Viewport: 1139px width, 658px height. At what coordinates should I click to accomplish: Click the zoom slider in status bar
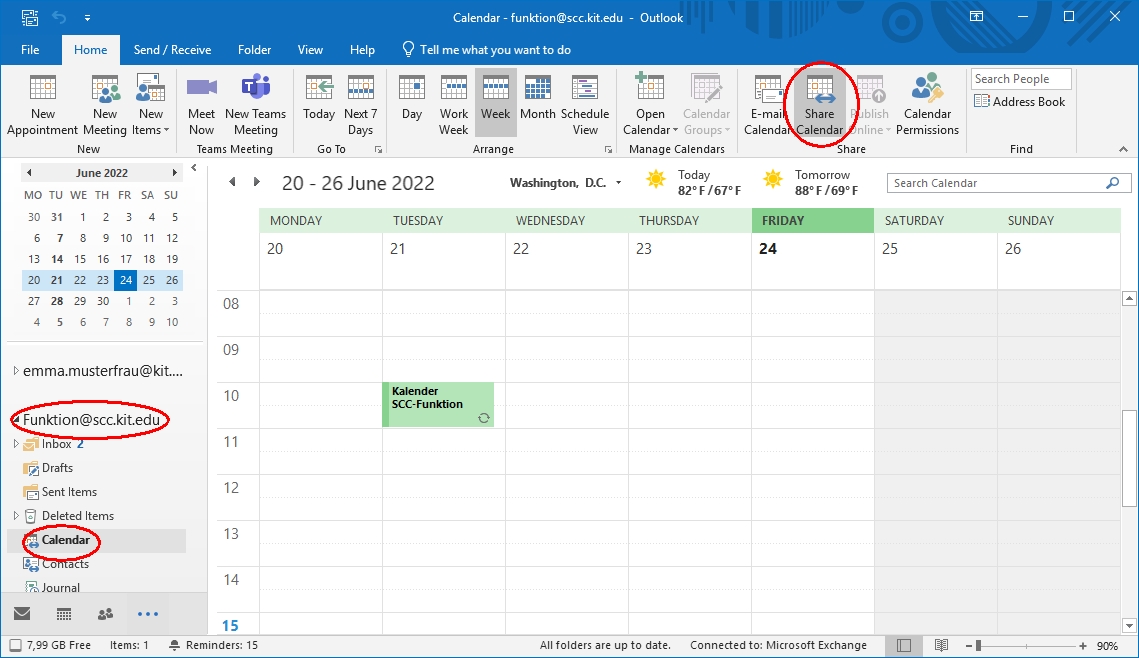pyautogui.click(x=1030, y=646)
